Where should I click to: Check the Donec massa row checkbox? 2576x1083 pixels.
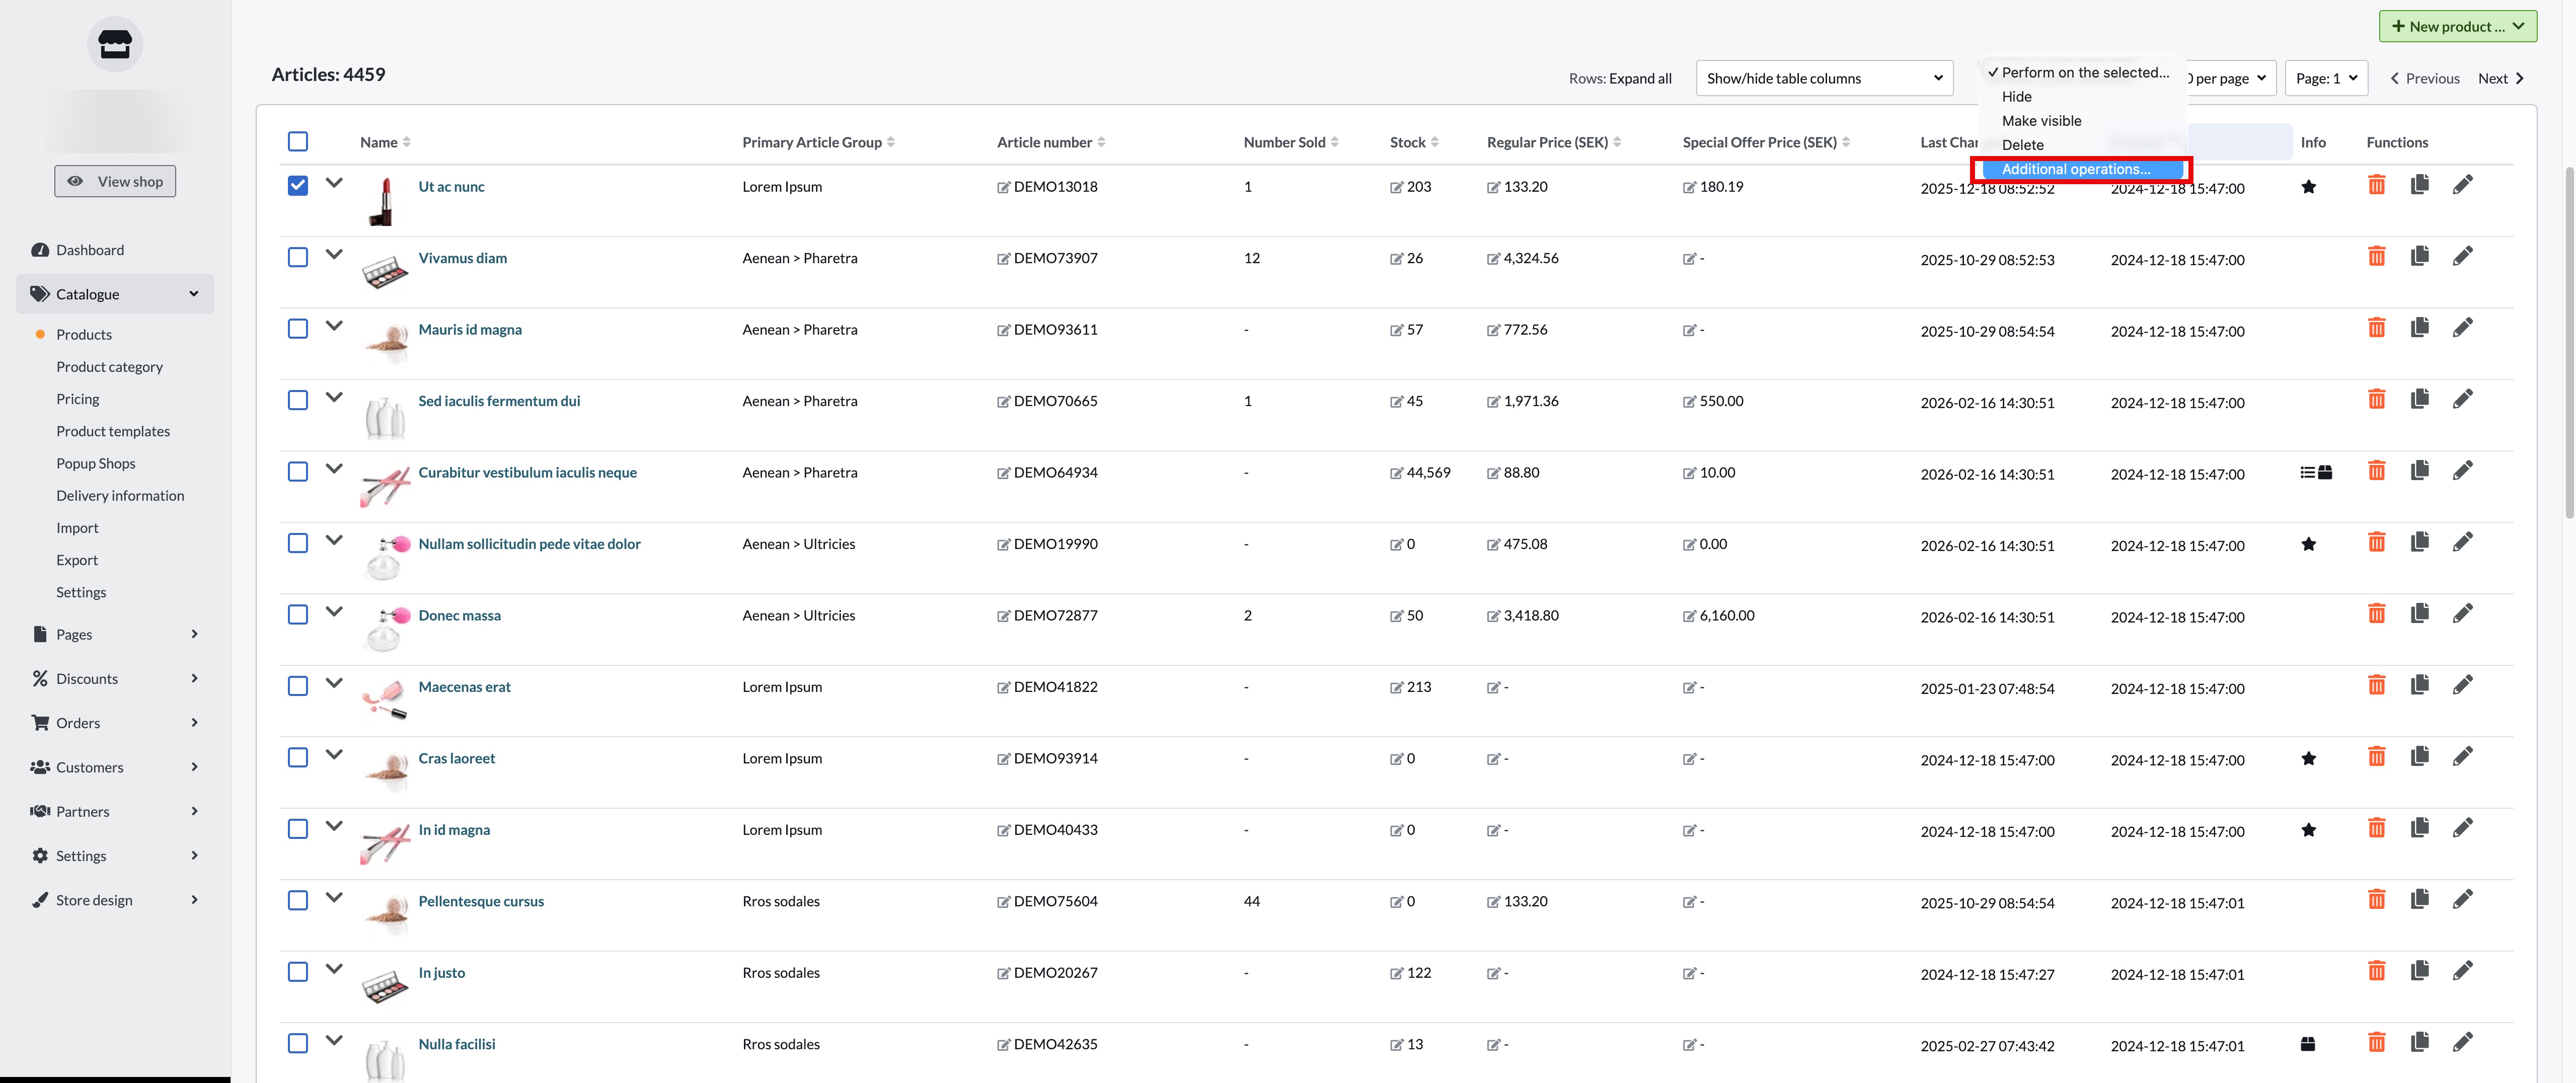pyautogui.click(x=298, y=615)
